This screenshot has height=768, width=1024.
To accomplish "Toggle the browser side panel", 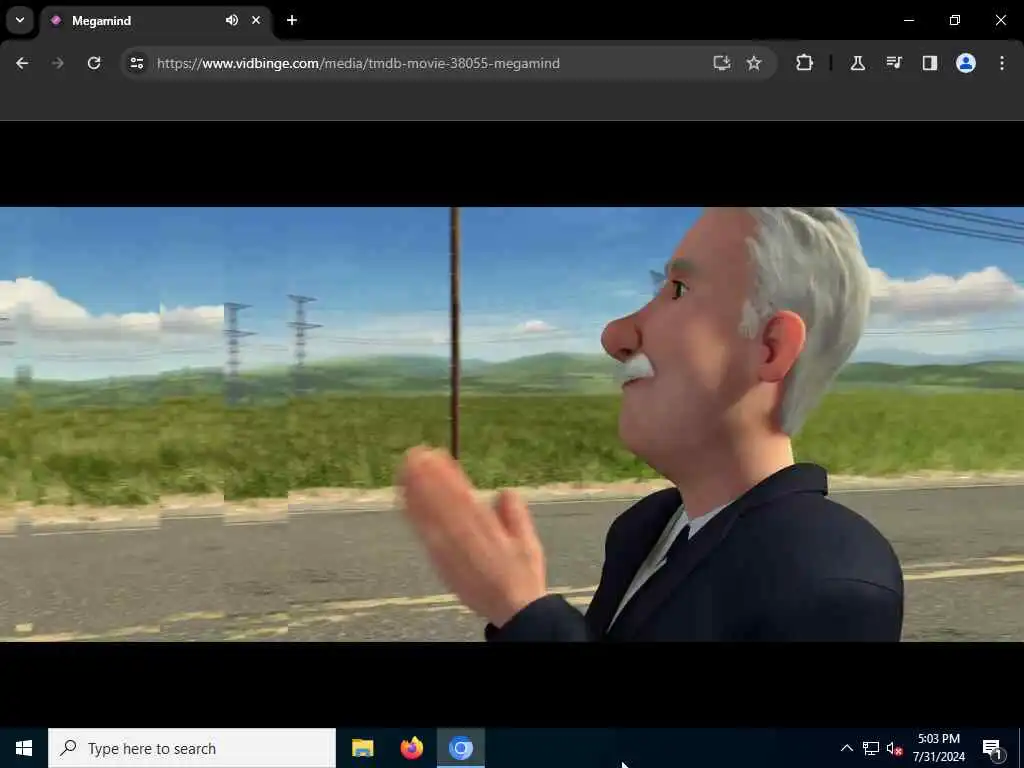I will click(930, 63).
